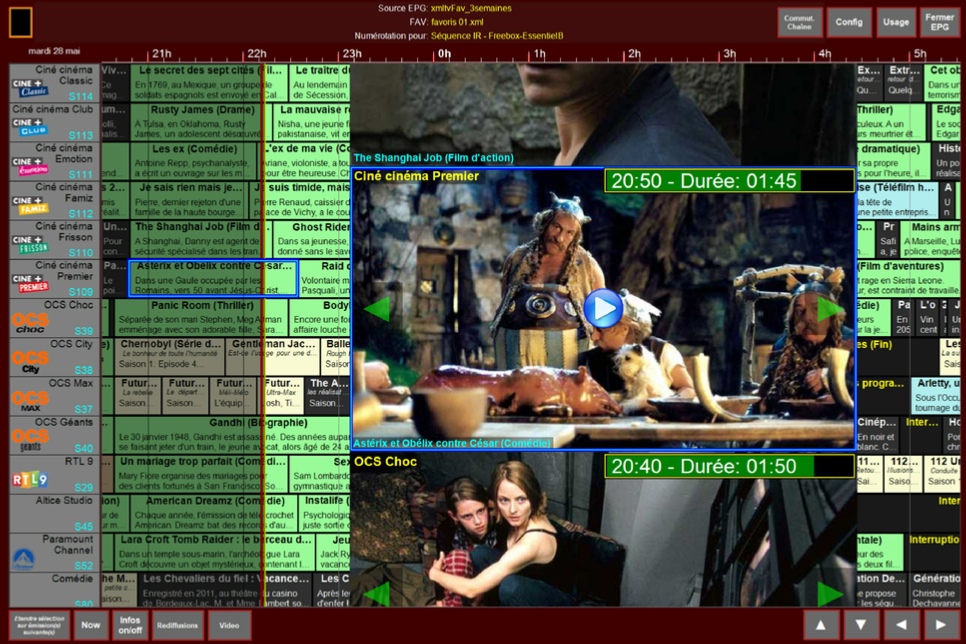Select the RTL 9 channel logo

[30, 479]
